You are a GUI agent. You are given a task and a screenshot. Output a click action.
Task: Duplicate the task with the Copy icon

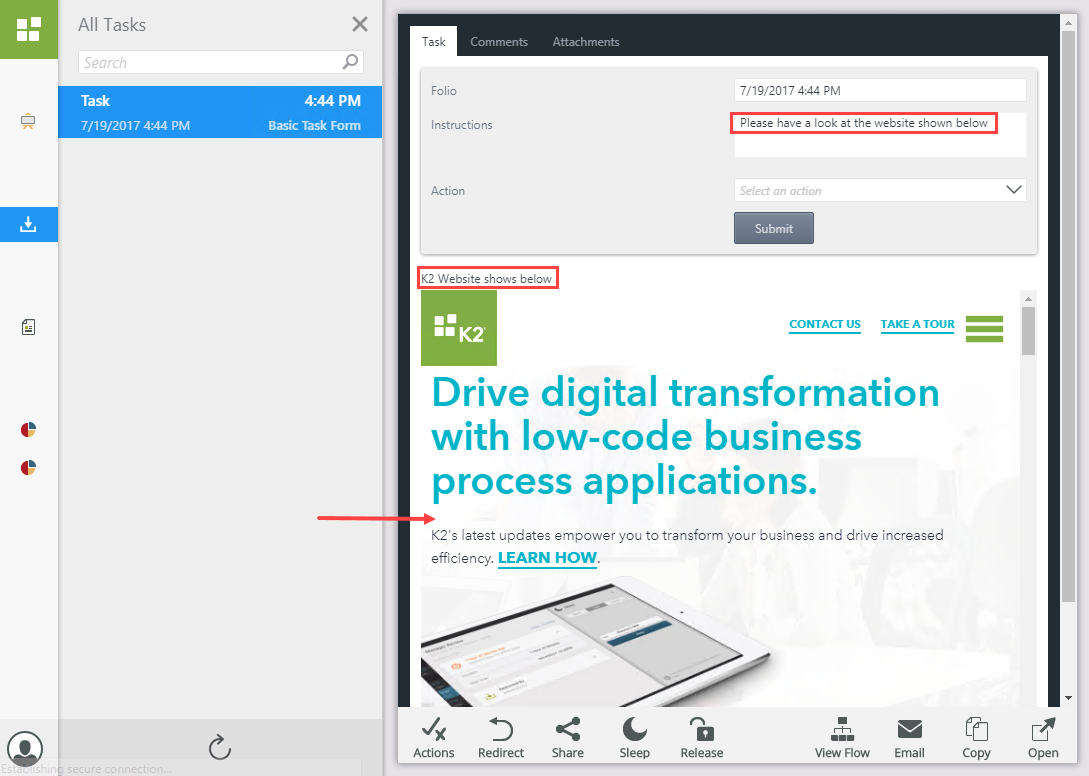click(x=976, y=737)
